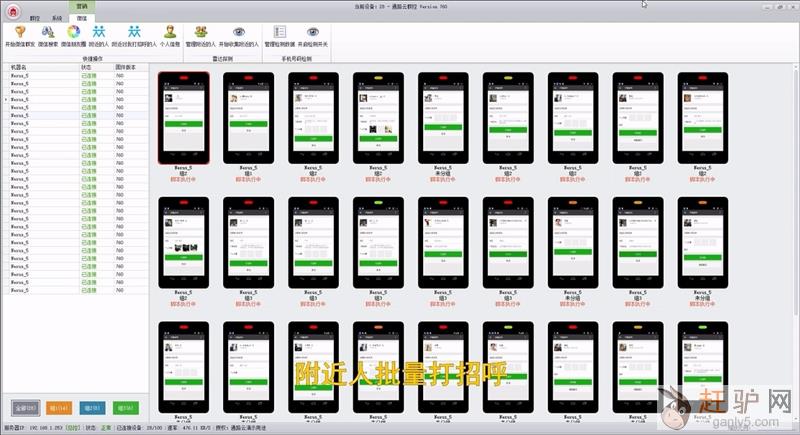This screenshot has width=800, height=435.
Task: Click the orange group filter button
Action: click(59, 408)
